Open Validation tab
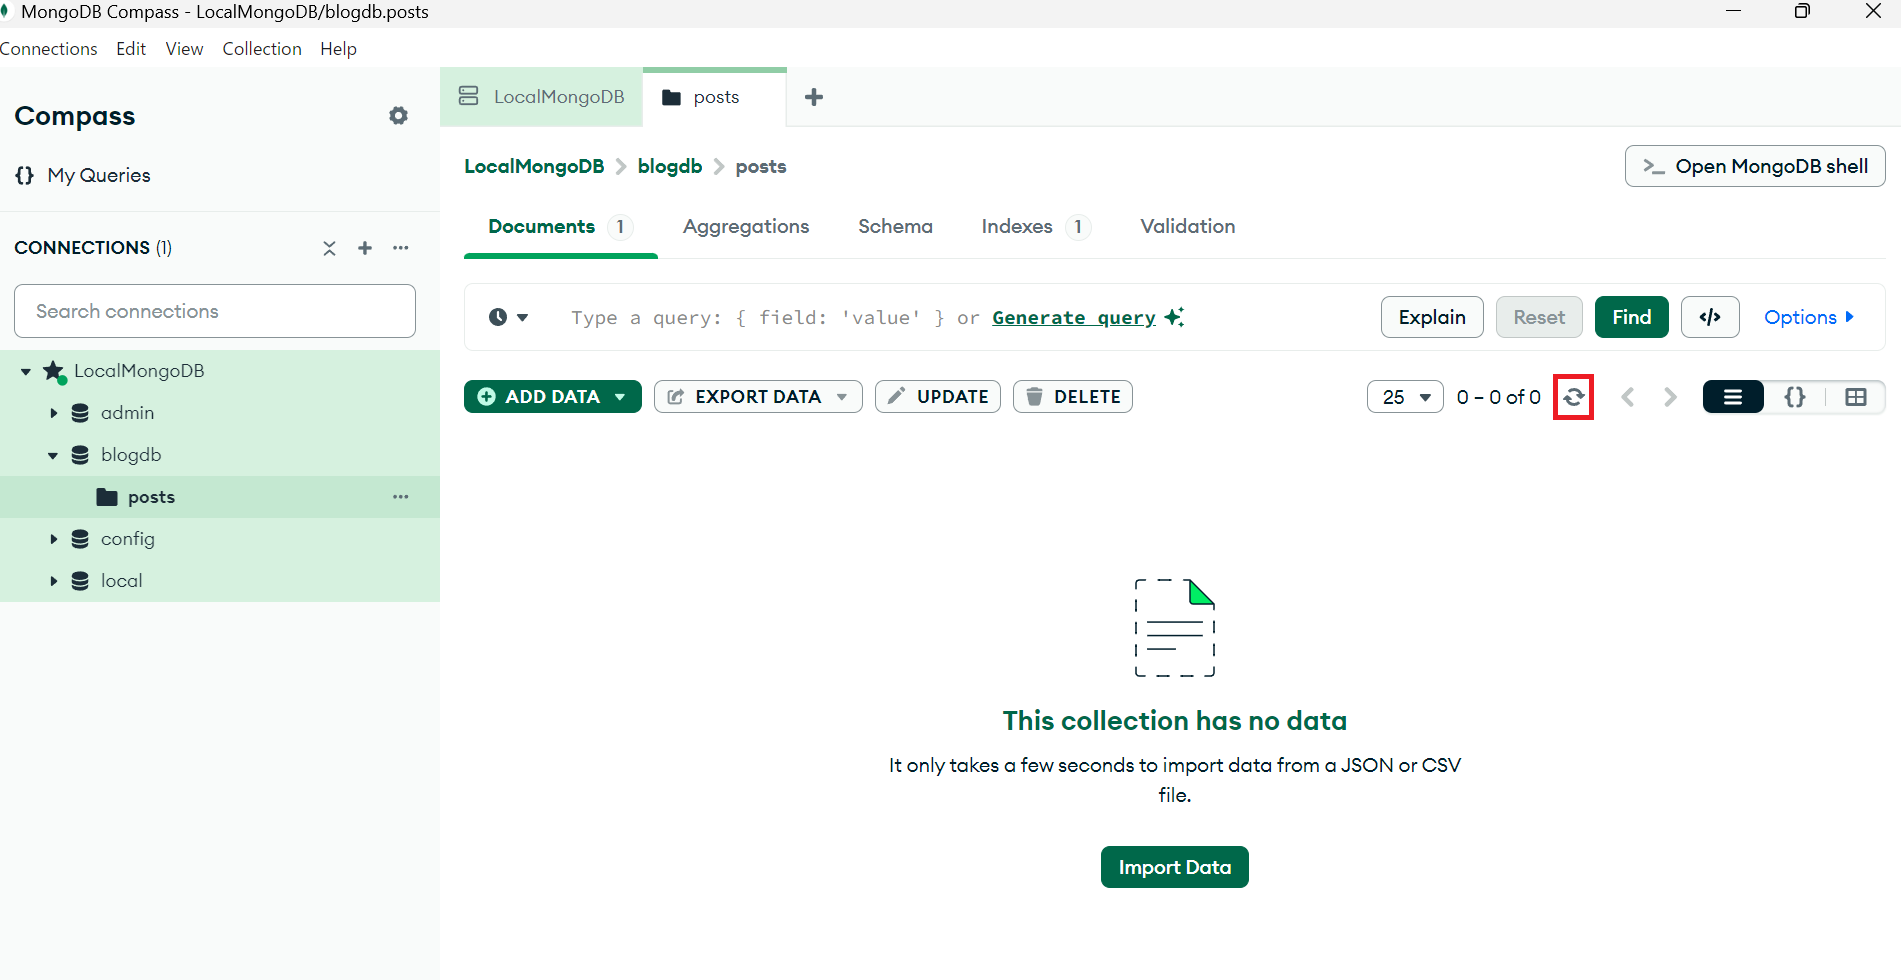The width and height of the screenshot is (1901, 980). [x=1187, y=227]
